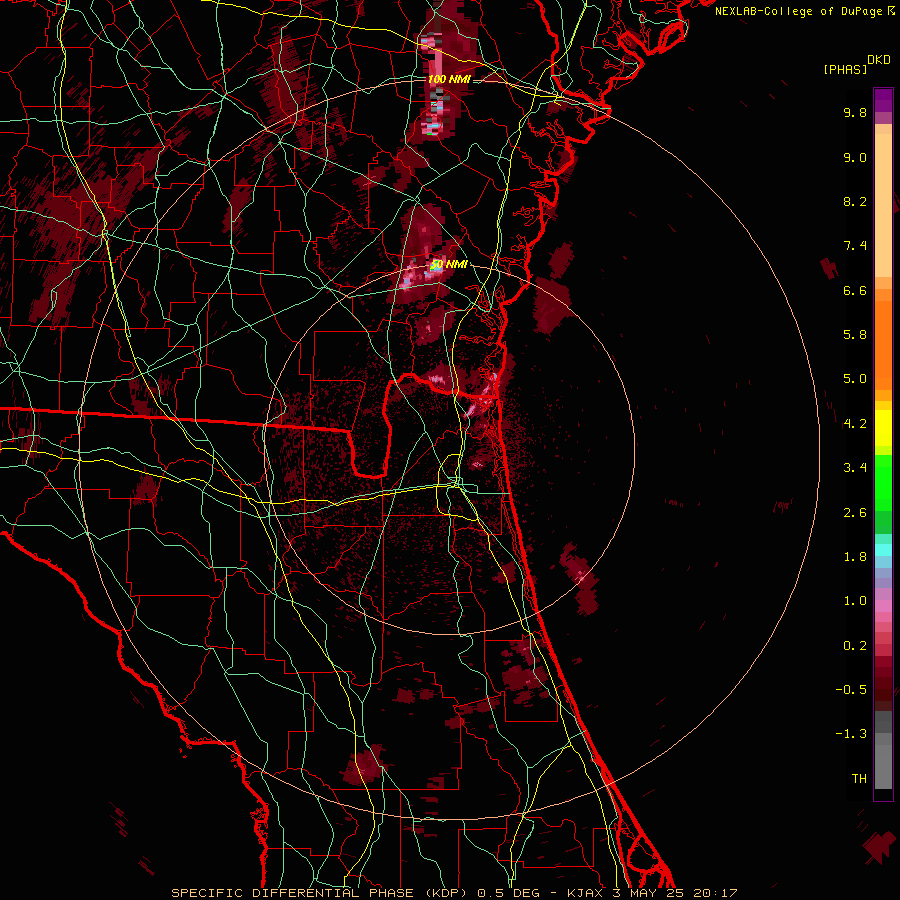Click the -1.3 scale value
Screen dimensions: 900x900
pos(851,734)
